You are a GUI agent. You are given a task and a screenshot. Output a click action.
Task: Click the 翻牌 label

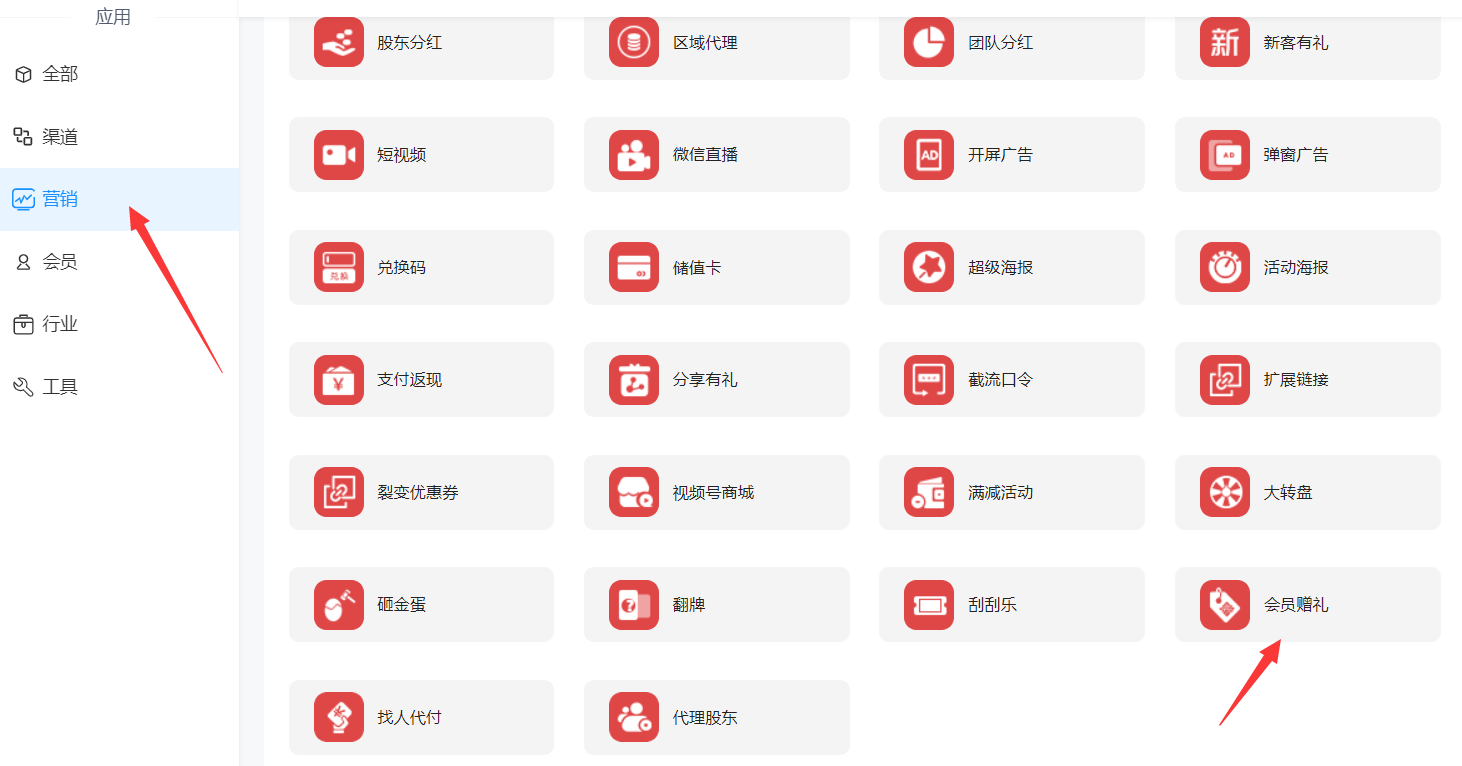pyautogui.click(x=689, y=605)
